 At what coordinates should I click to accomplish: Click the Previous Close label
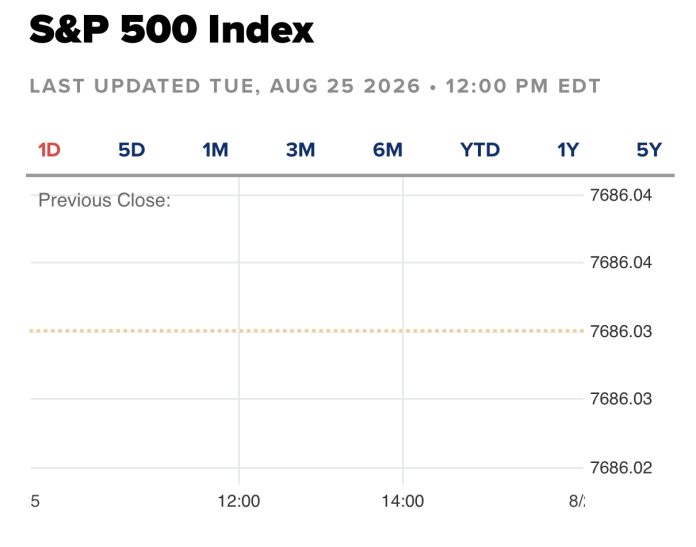coord(104,200)
